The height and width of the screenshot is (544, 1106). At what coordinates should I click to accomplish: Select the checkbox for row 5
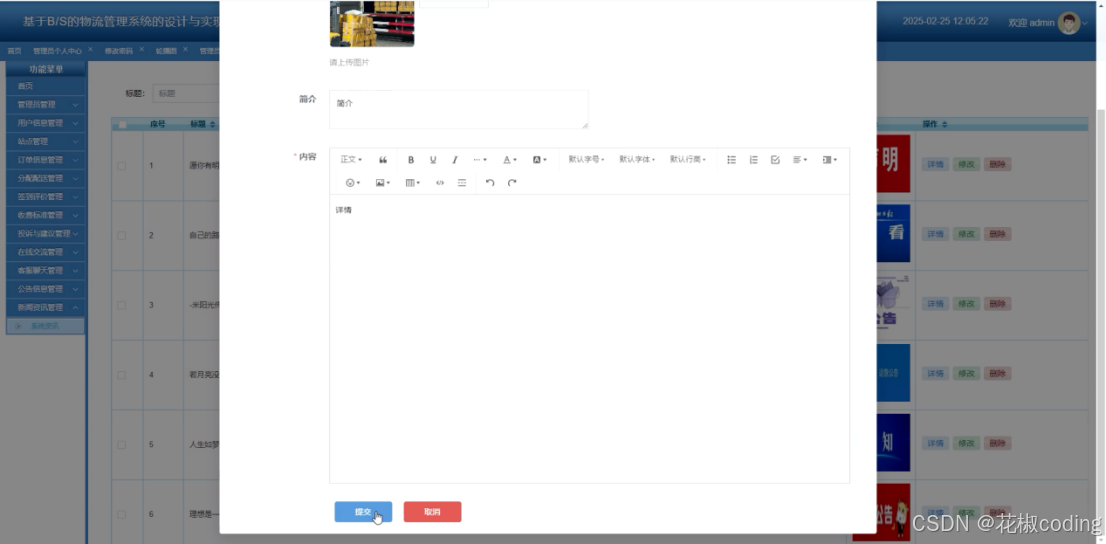[121, 445]
